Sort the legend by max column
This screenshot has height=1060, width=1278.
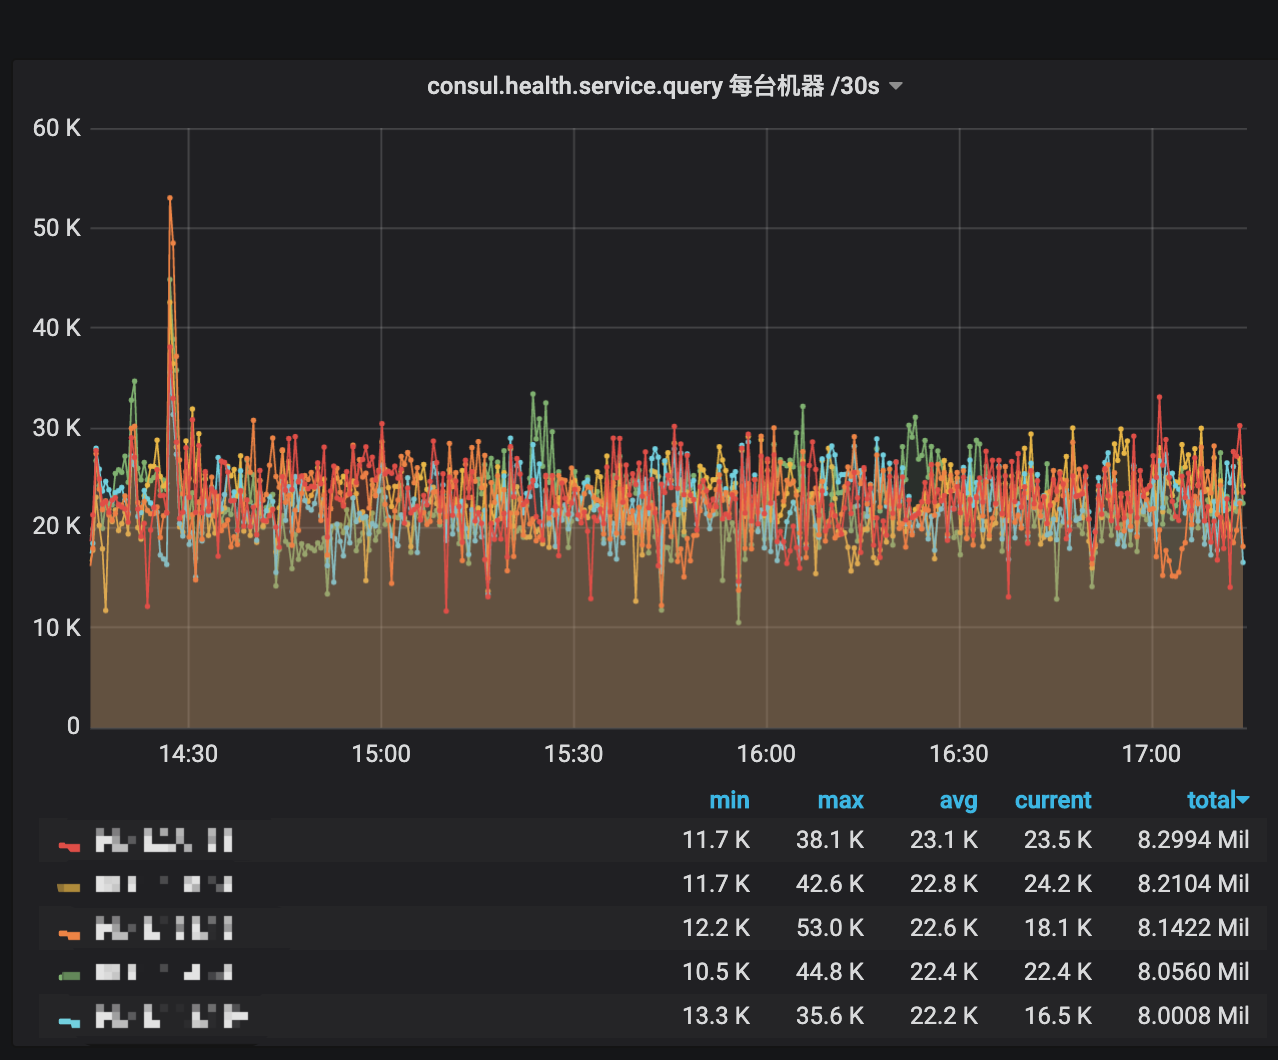(x=841, y=800)
